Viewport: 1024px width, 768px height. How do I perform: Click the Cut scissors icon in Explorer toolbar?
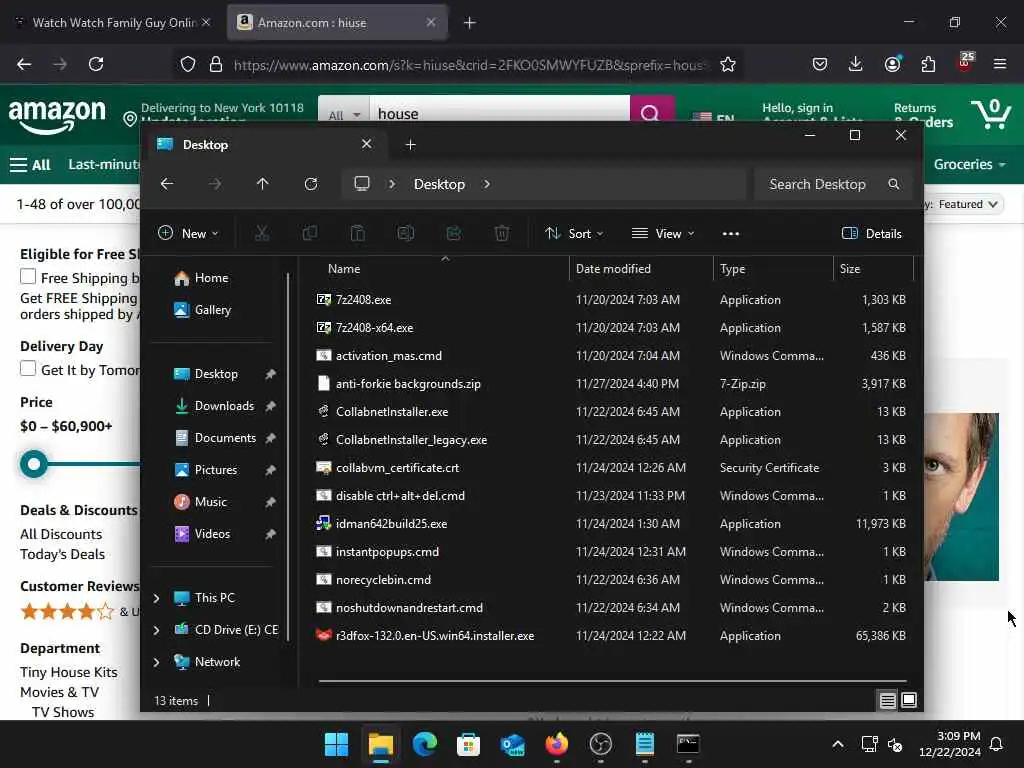click(x=262, y=233)
